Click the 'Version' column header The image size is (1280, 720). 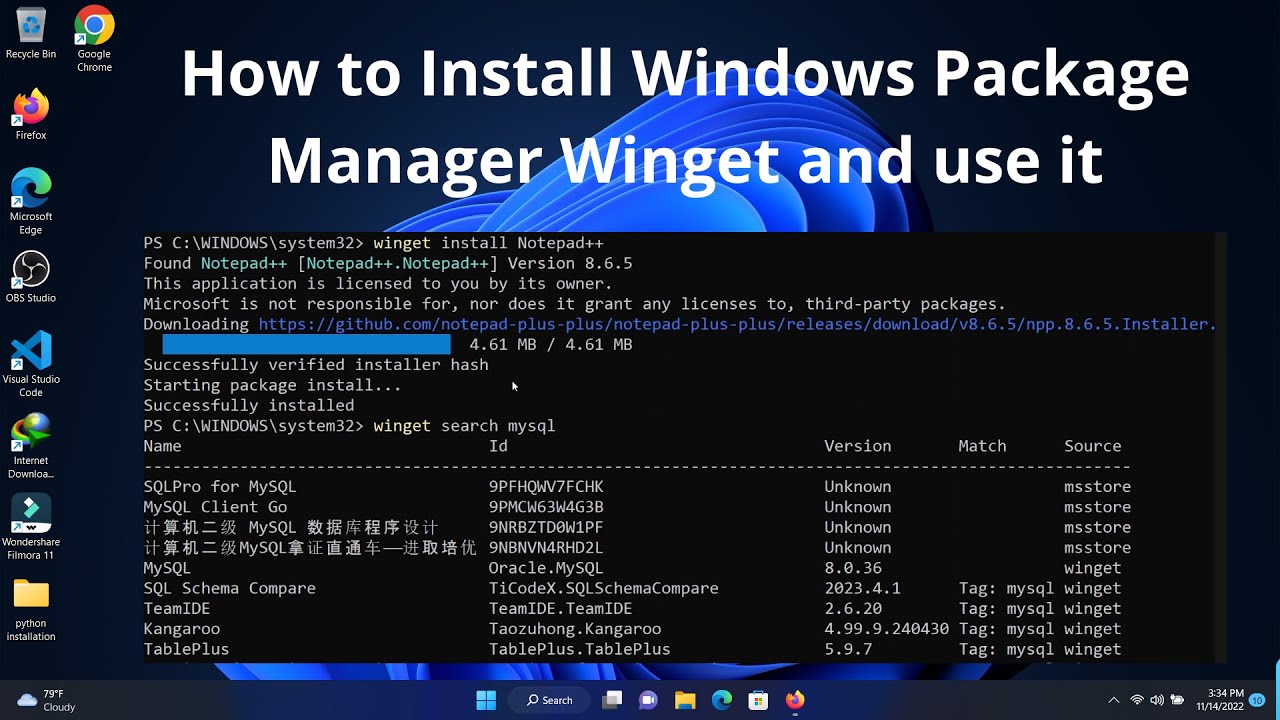point(857,446)
